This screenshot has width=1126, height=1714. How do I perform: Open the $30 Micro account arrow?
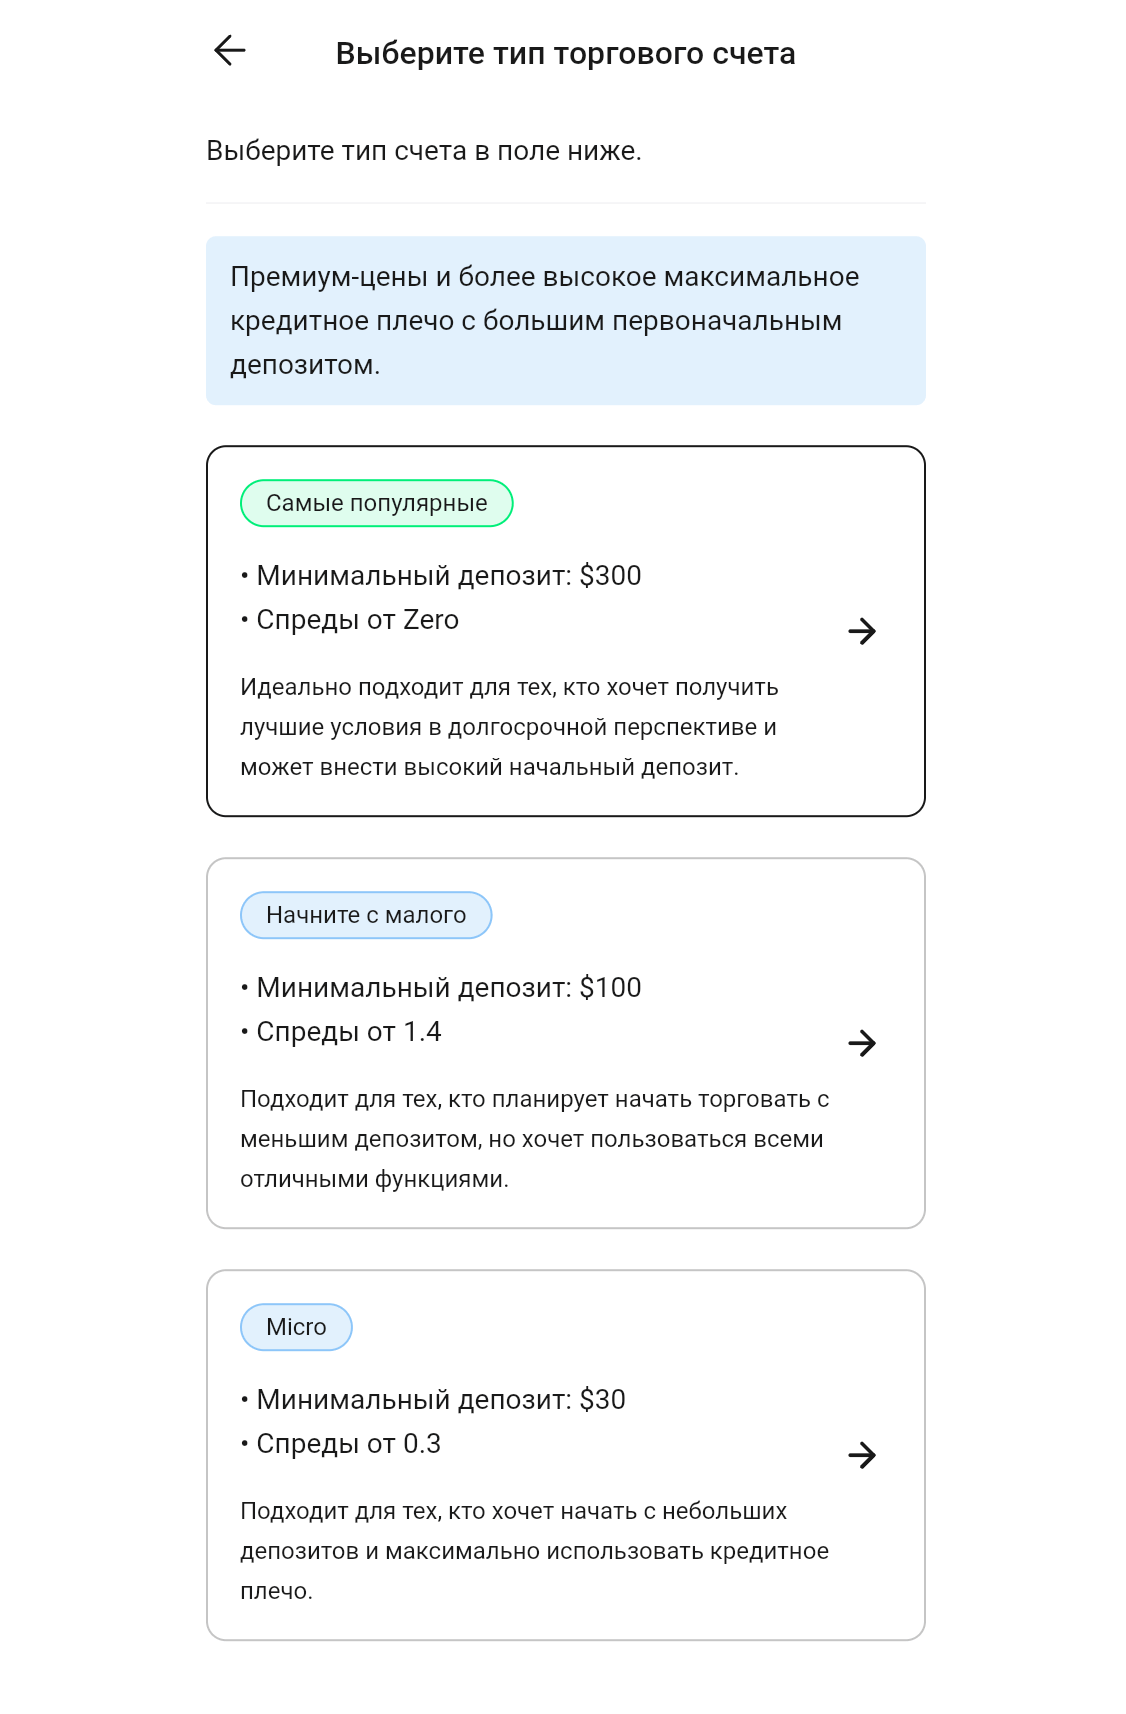(x=861, y=1455)
